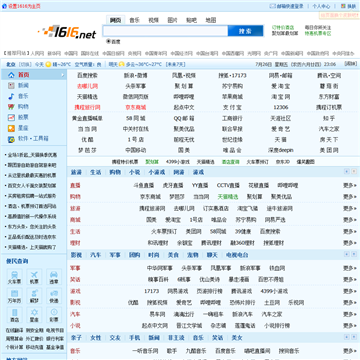The width and height of the screenshot is (360, 360).
Task: Select the 小游戏 category tab
Action: [157, 172]
